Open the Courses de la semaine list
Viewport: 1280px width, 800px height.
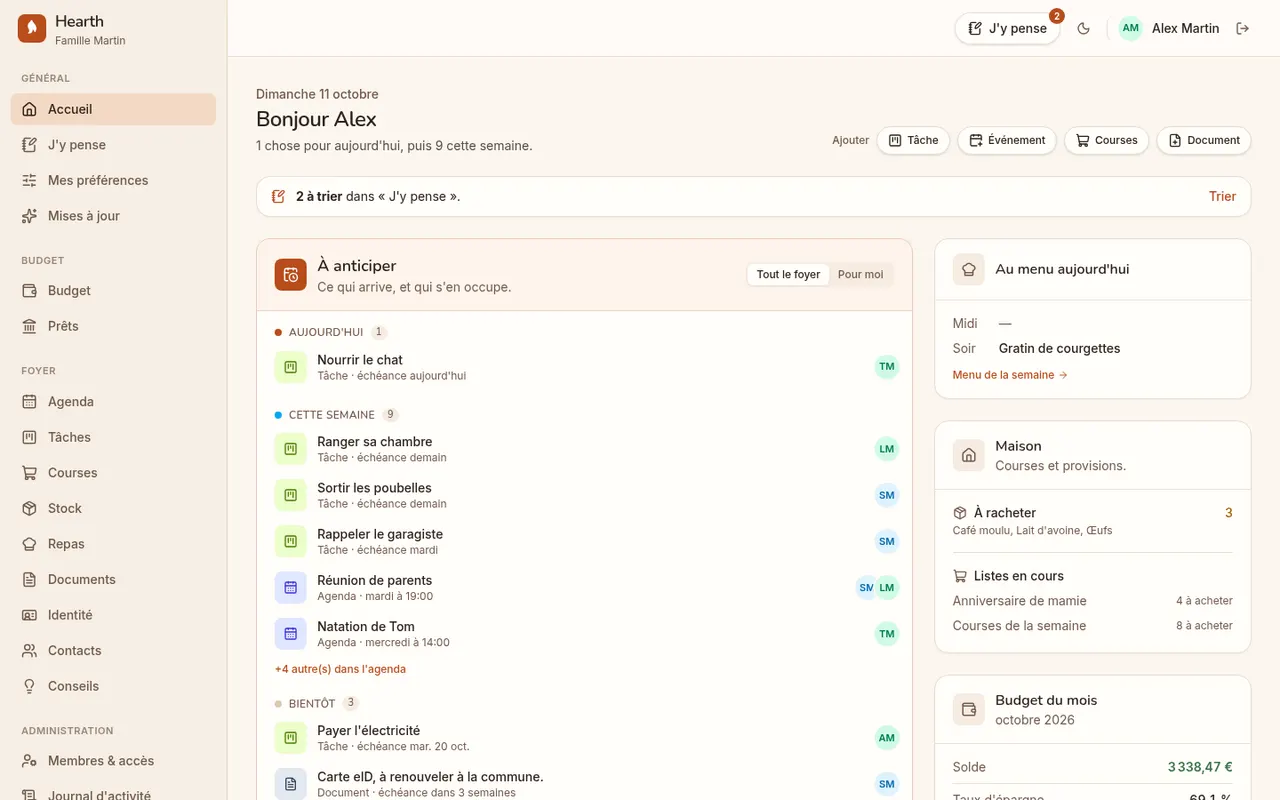(x=1093, y=626)
